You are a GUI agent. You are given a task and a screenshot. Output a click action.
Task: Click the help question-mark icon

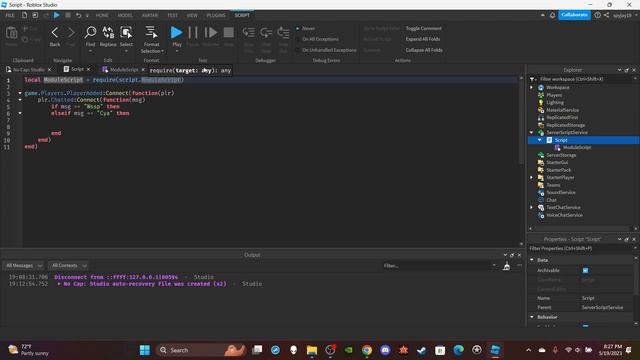598,15
